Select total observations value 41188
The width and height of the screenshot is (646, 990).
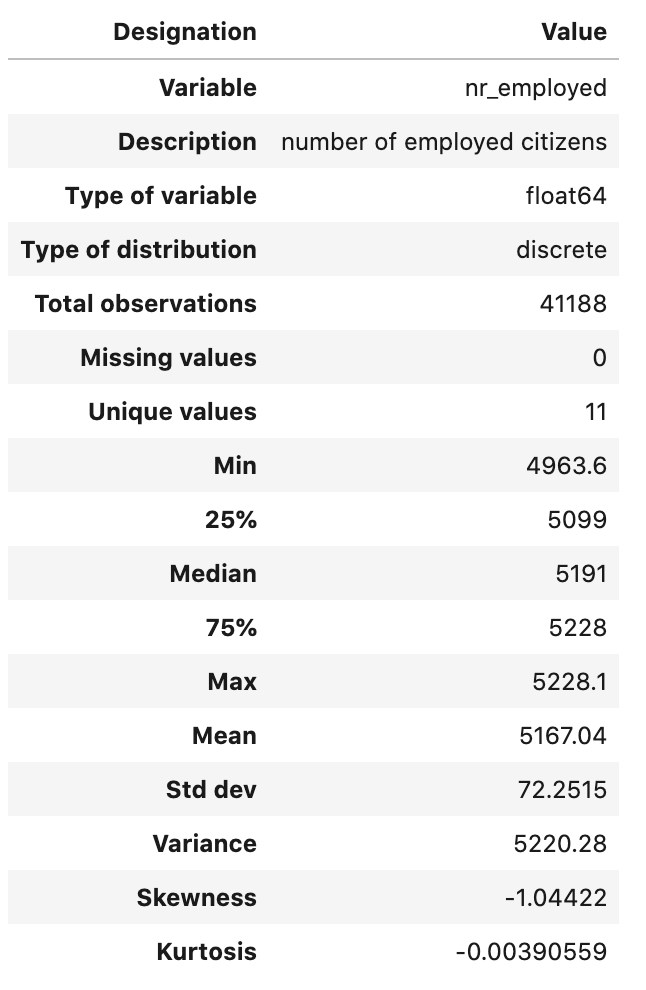pyautogui.click(x=573, y=304)
